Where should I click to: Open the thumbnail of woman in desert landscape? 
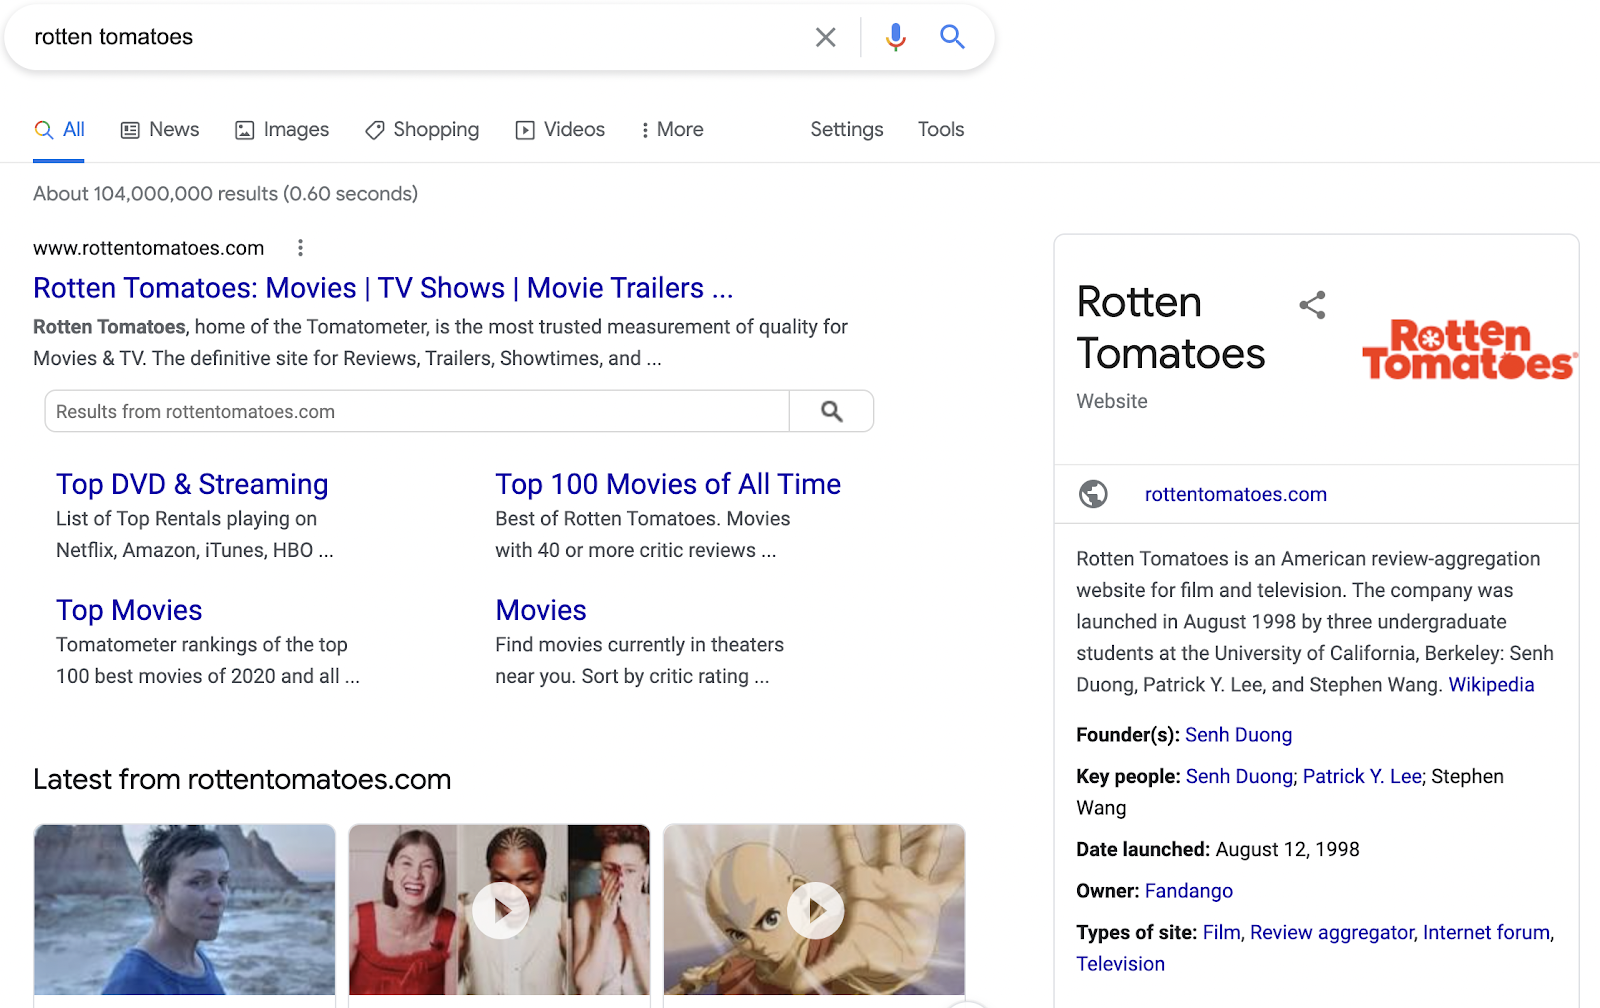click(184, 910)
